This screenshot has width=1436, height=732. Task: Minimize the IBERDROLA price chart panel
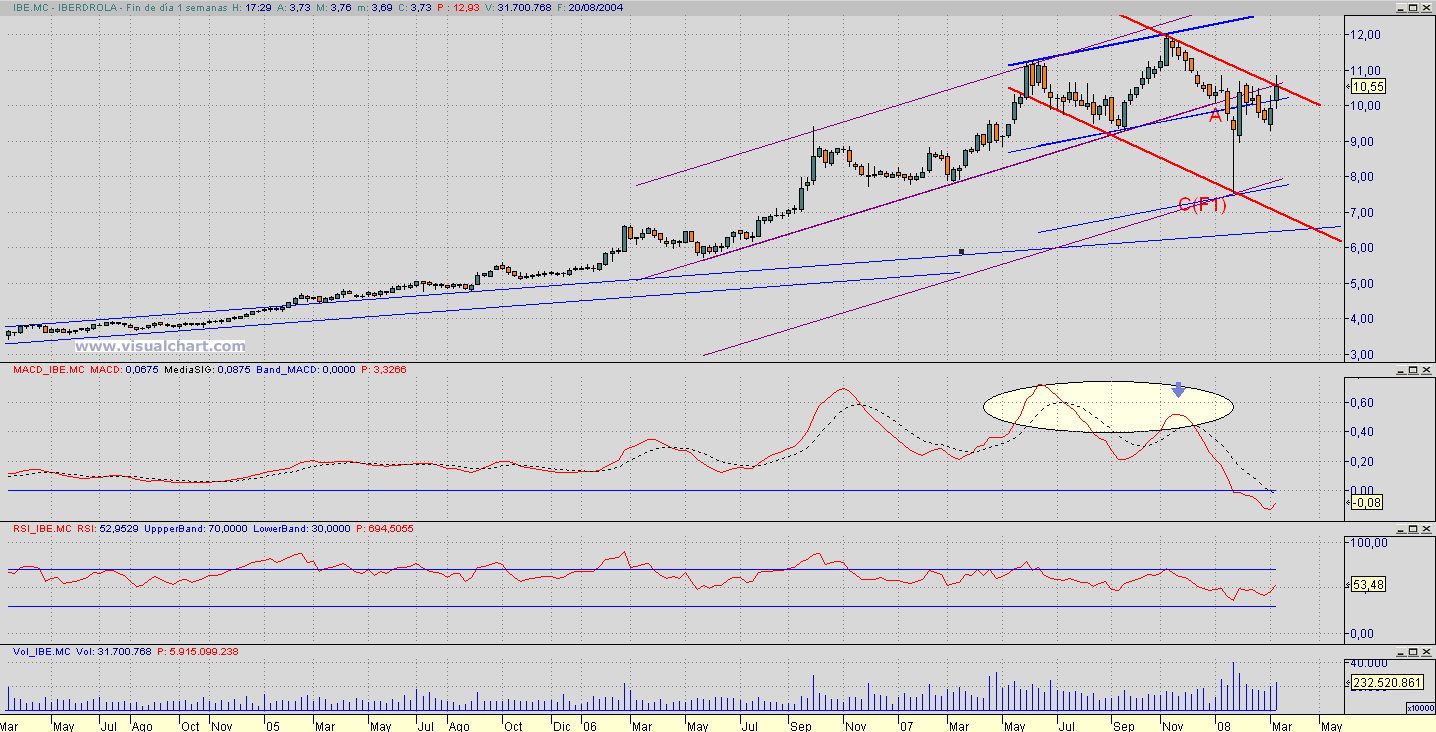tap(1402, 7)
